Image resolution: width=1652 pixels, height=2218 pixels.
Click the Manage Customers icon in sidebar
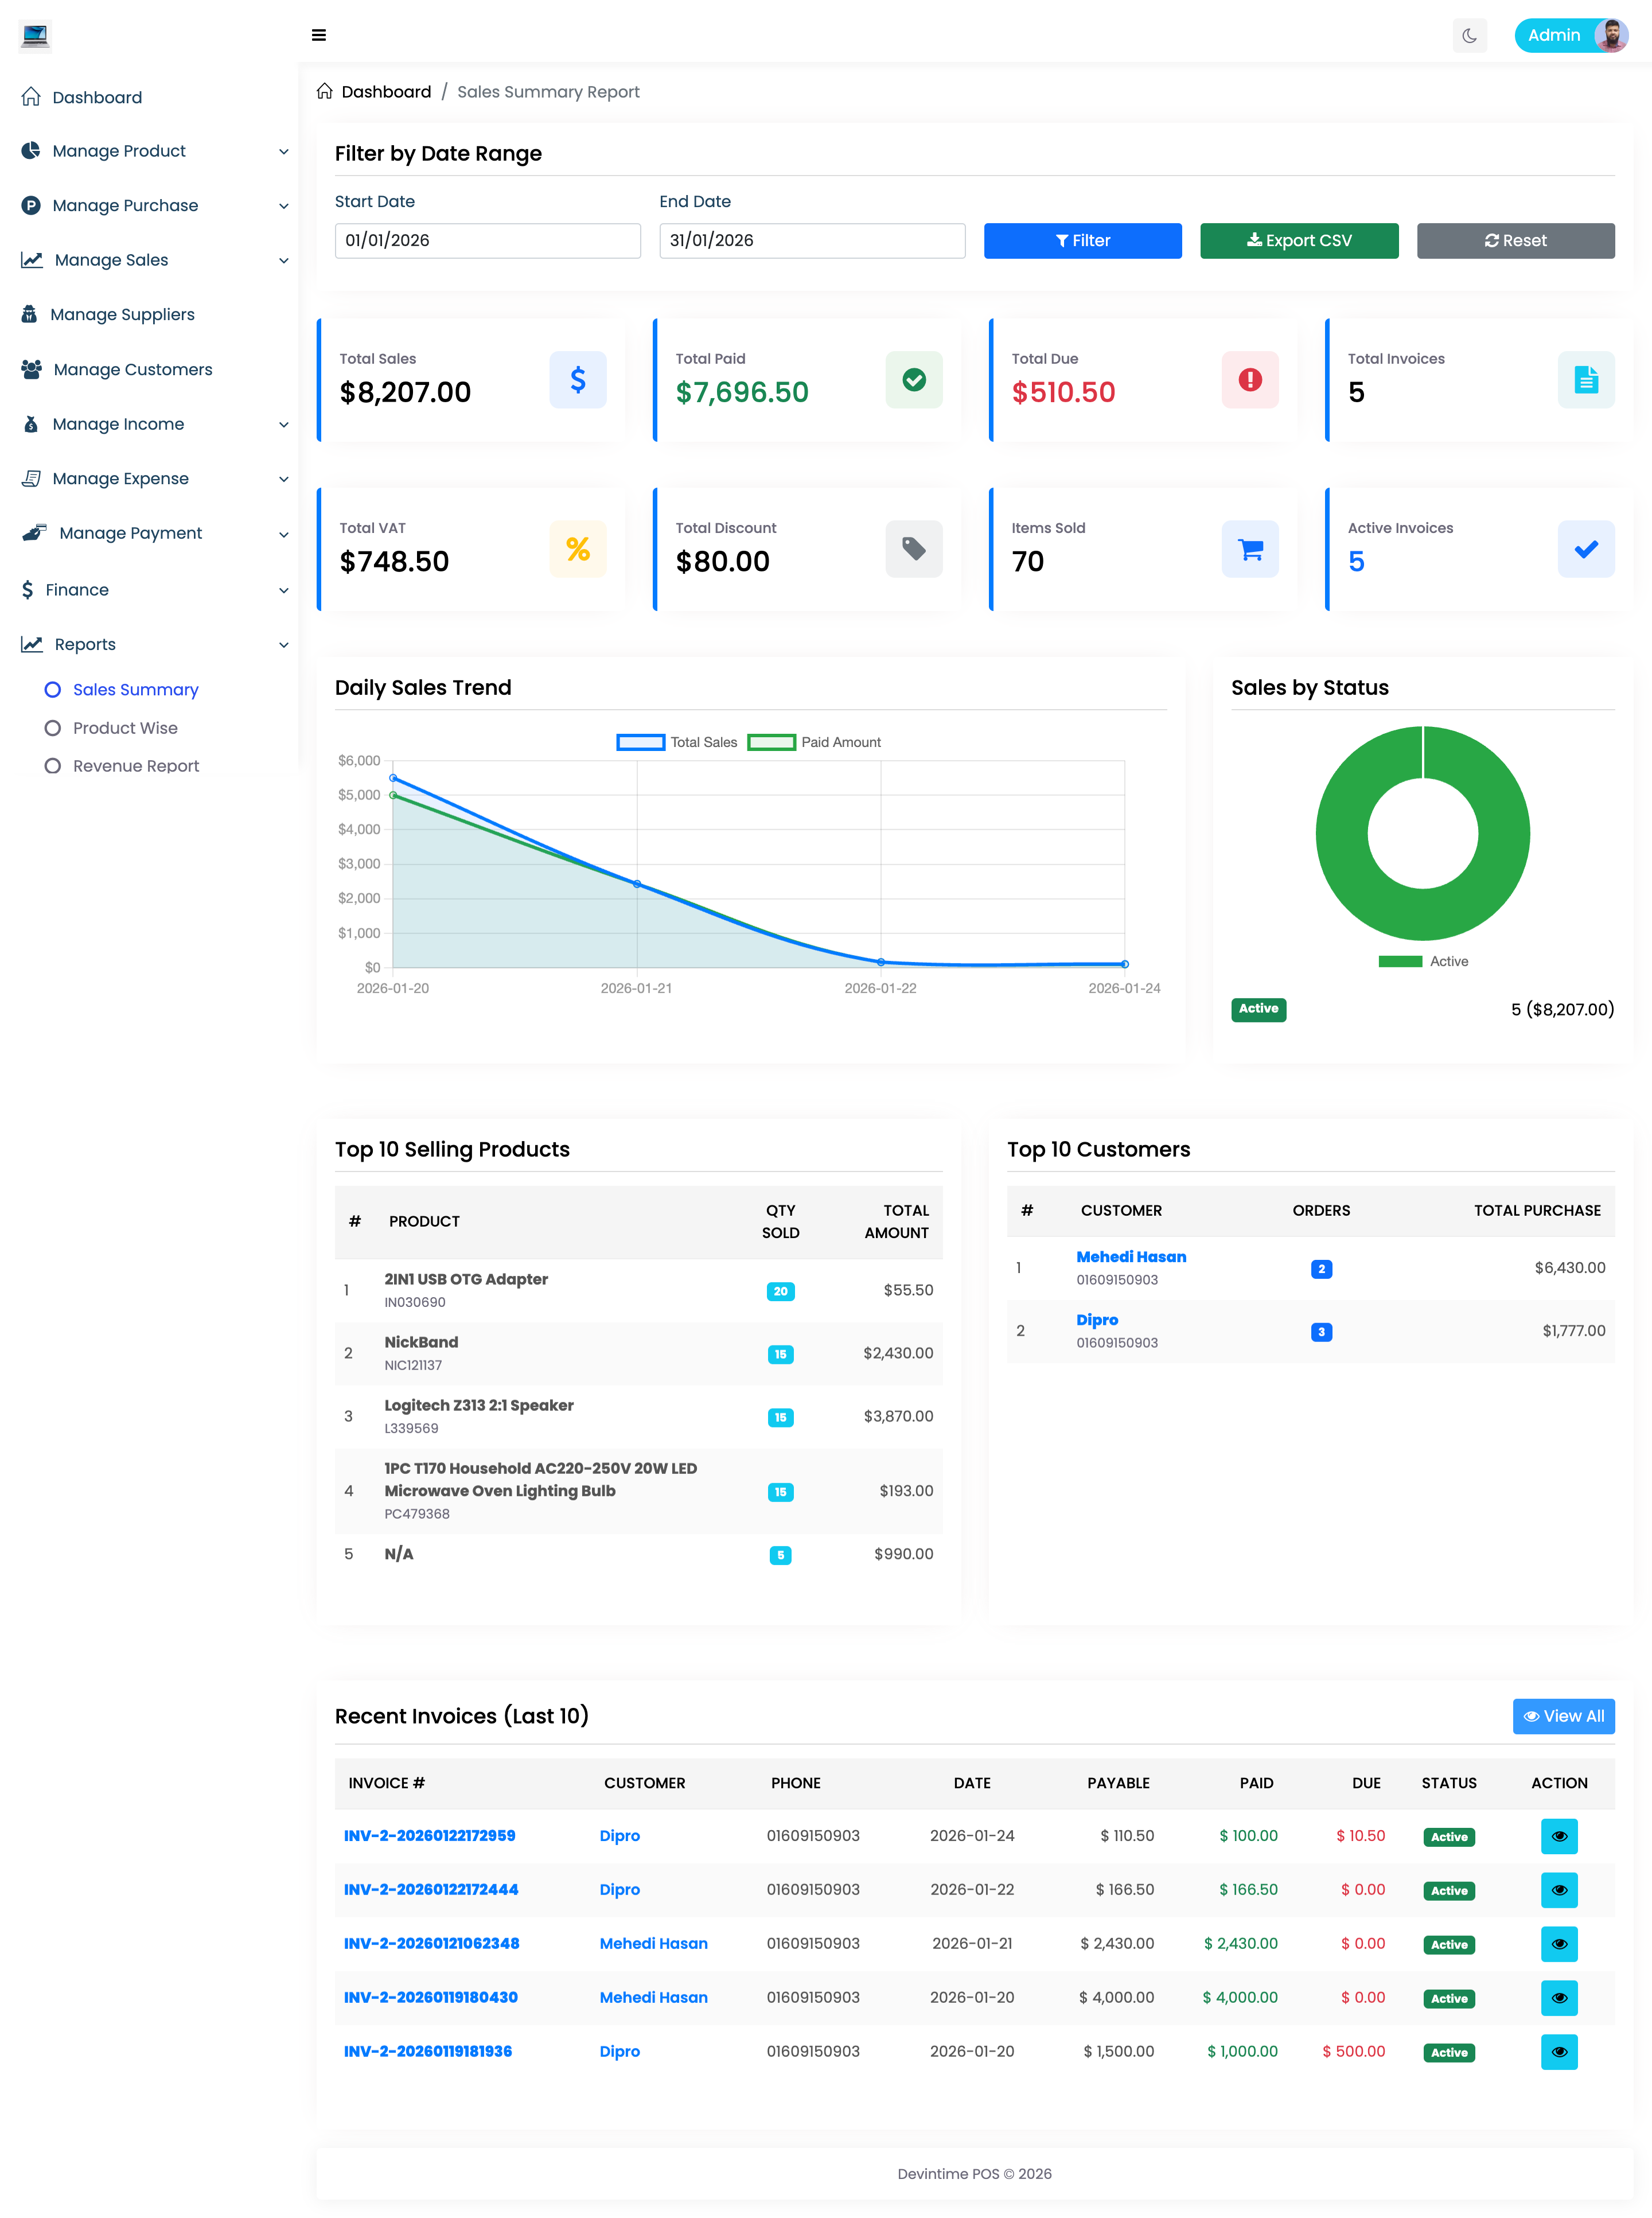tap(31, 369)
